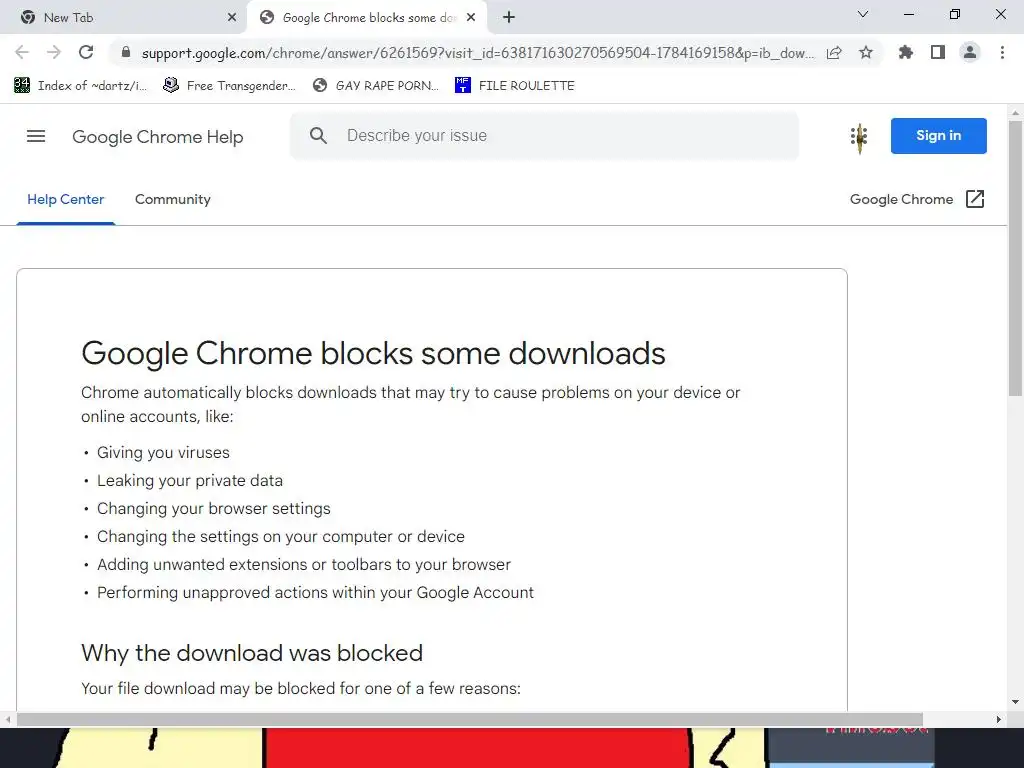1024x768 pixels.
Task: Restore down the Chrome window
Action: pyautogui.click(x=955, y=14)
